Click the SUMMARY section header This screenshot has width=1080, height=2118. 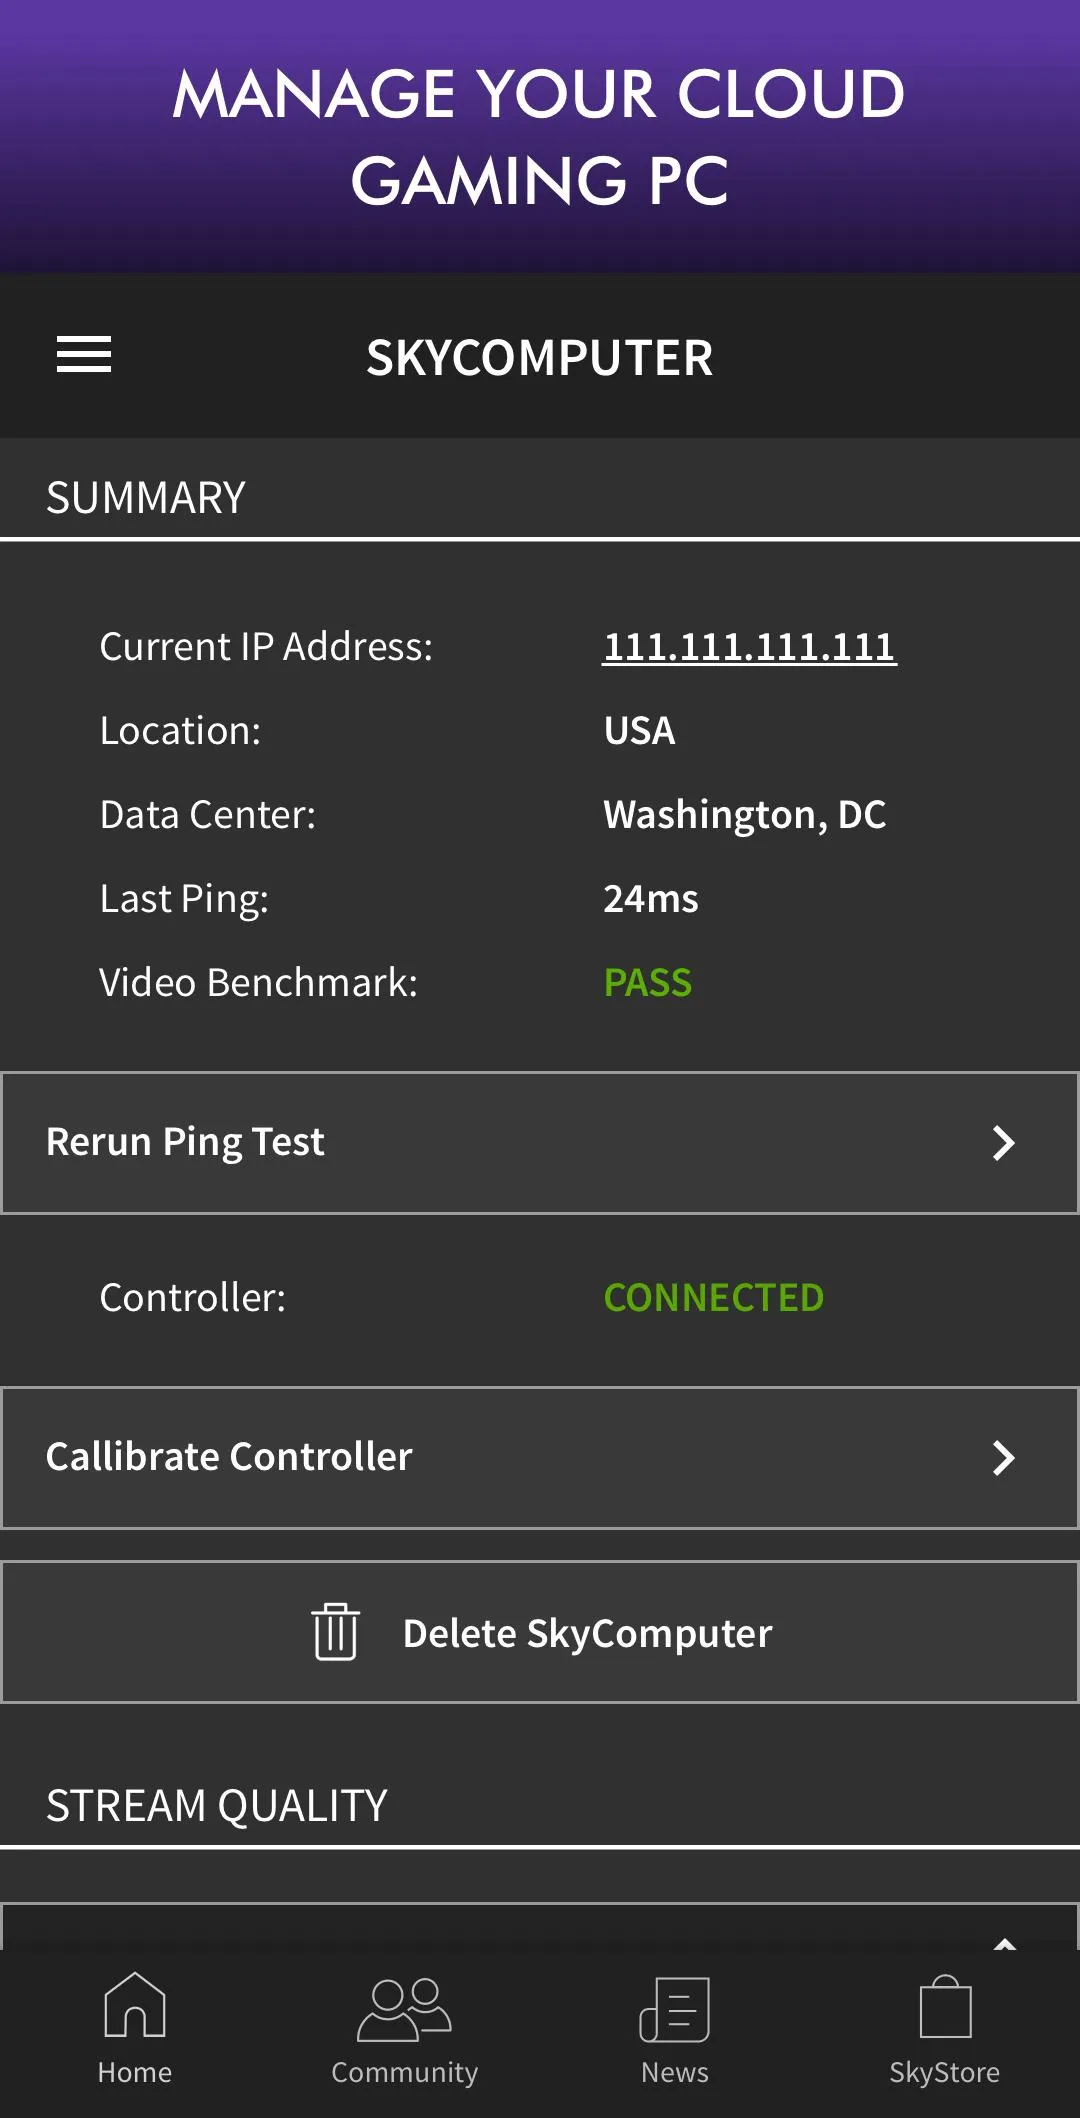pos(146,498)
